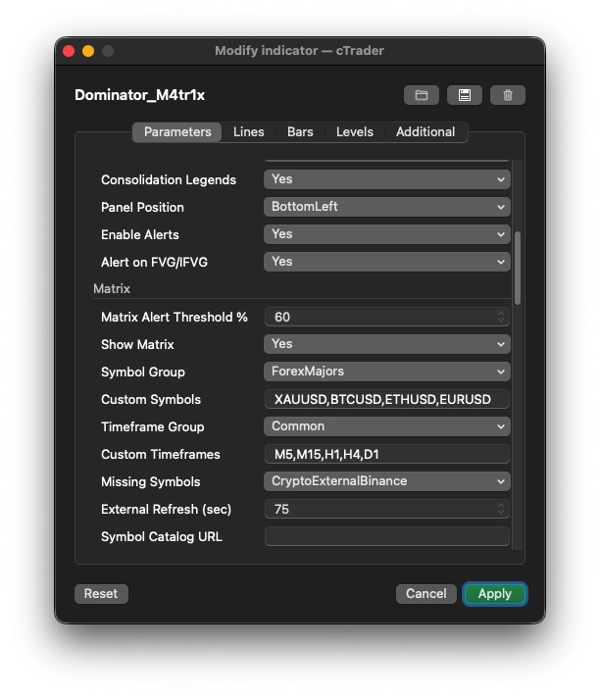
Task: Click the Show Matrix label
Action: point(138,344)
